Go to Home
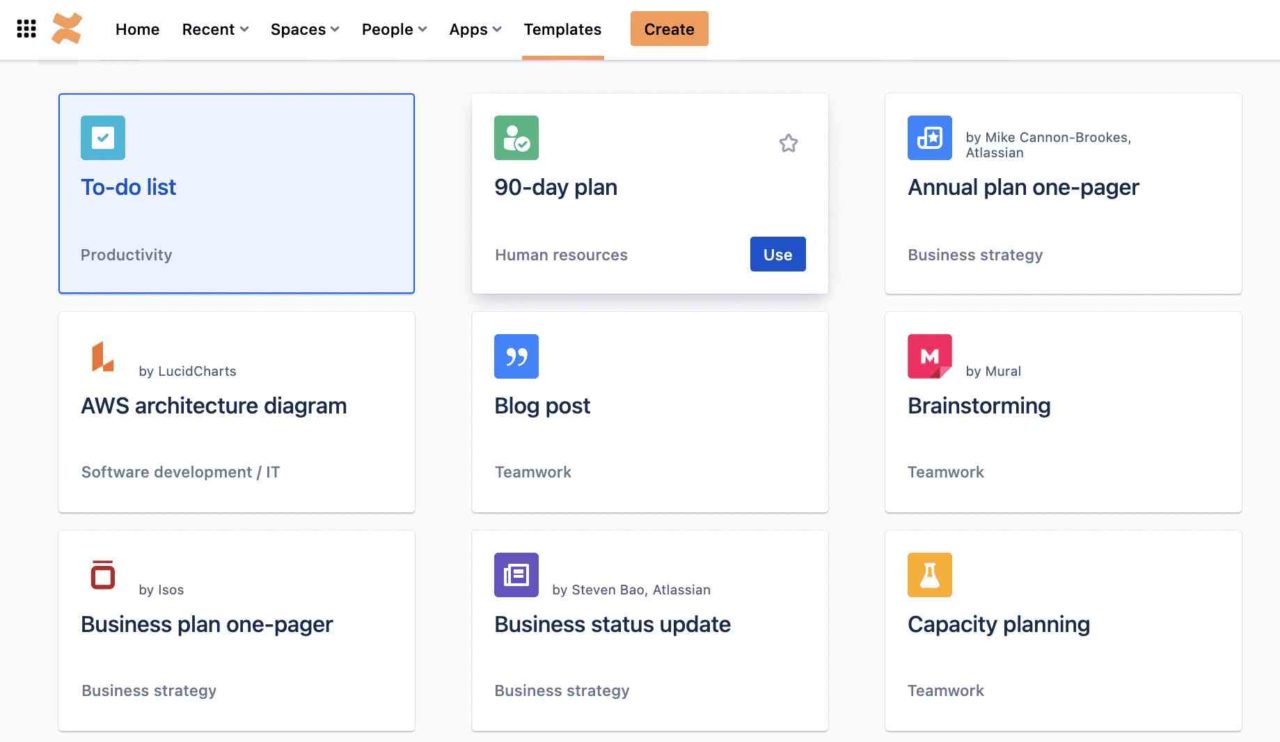Image resolution: width=1280 pixels, height=742 pixels. [136, 29]
